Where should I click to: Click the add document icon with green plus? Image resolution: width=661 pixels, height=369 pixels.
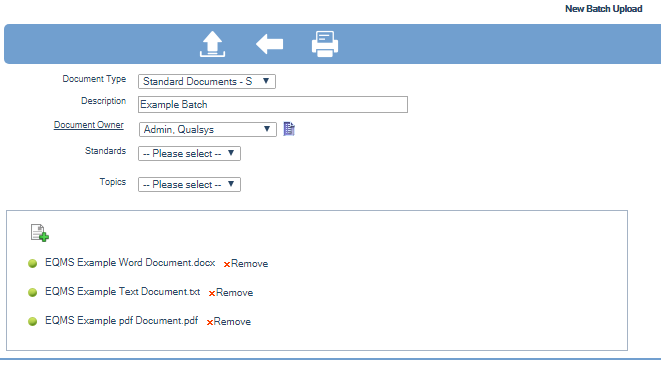40,233
